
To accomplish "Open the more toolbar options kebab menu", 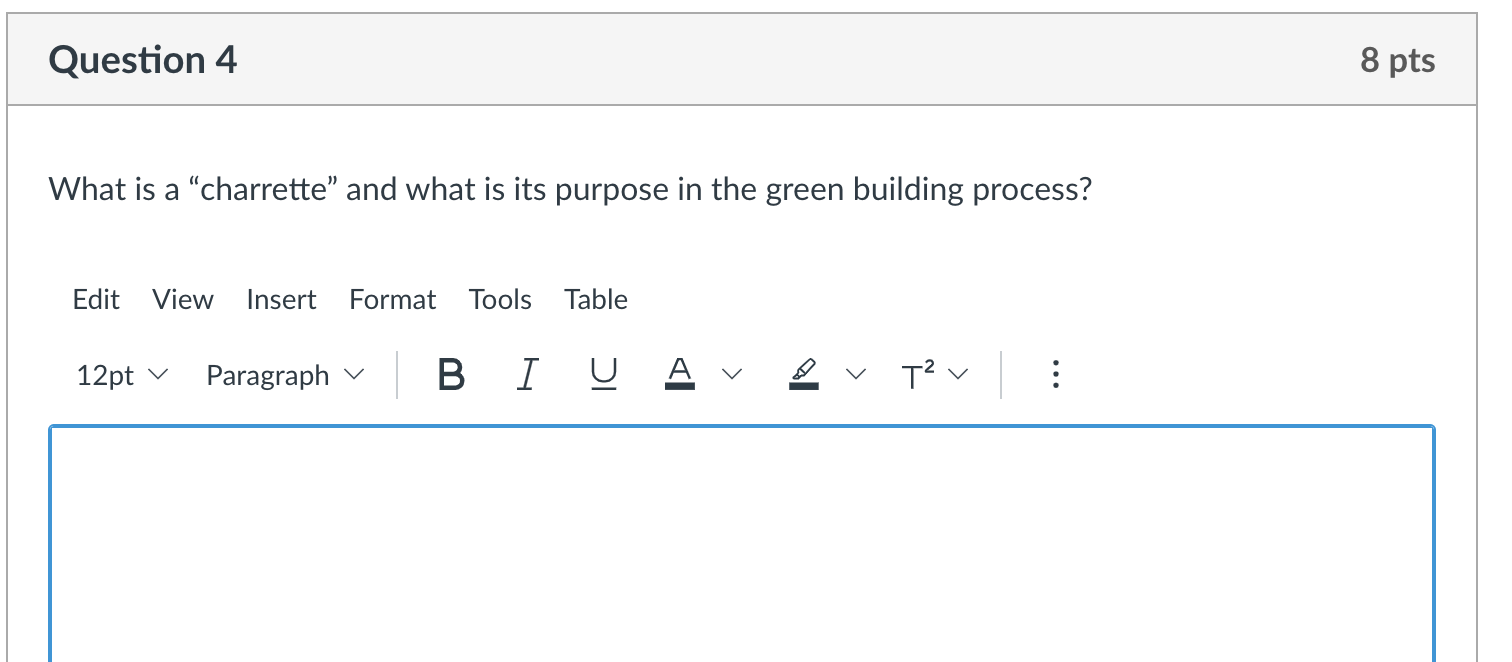I will click(1055, 374).
